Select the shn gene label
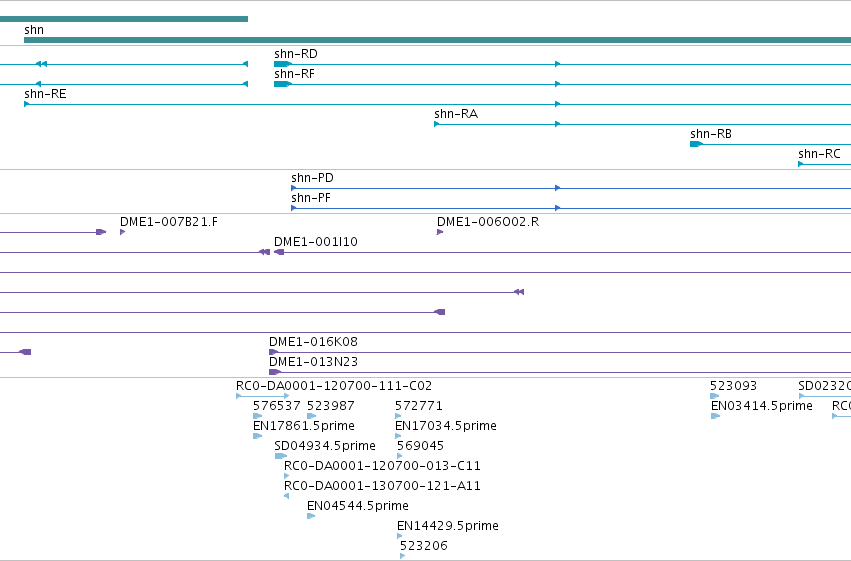The height and width of the screenshot is (561, 851). click(x=34, y=30)
